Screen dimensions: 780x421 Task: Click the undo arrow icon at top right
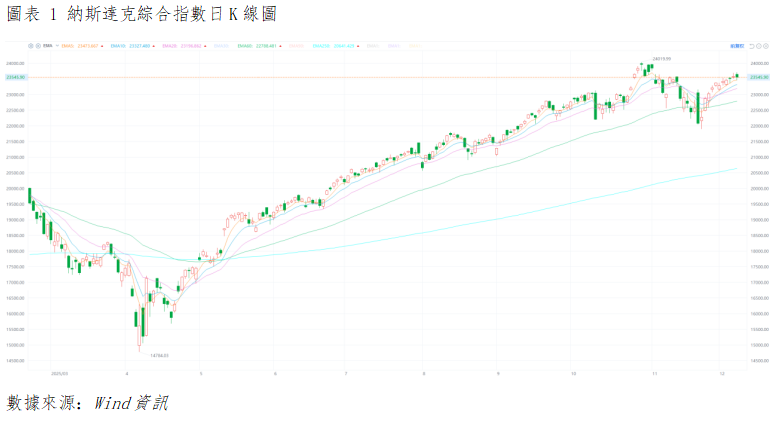point(751,46)
